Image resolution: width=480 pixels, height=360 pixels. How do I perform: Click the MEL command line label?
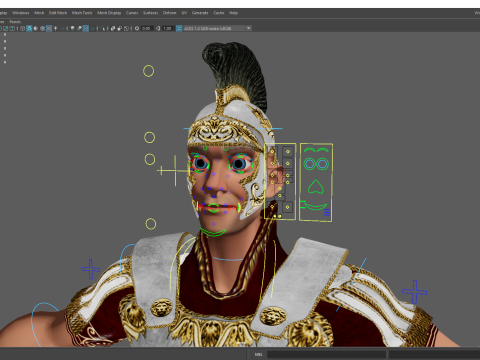tap(258, 354)
